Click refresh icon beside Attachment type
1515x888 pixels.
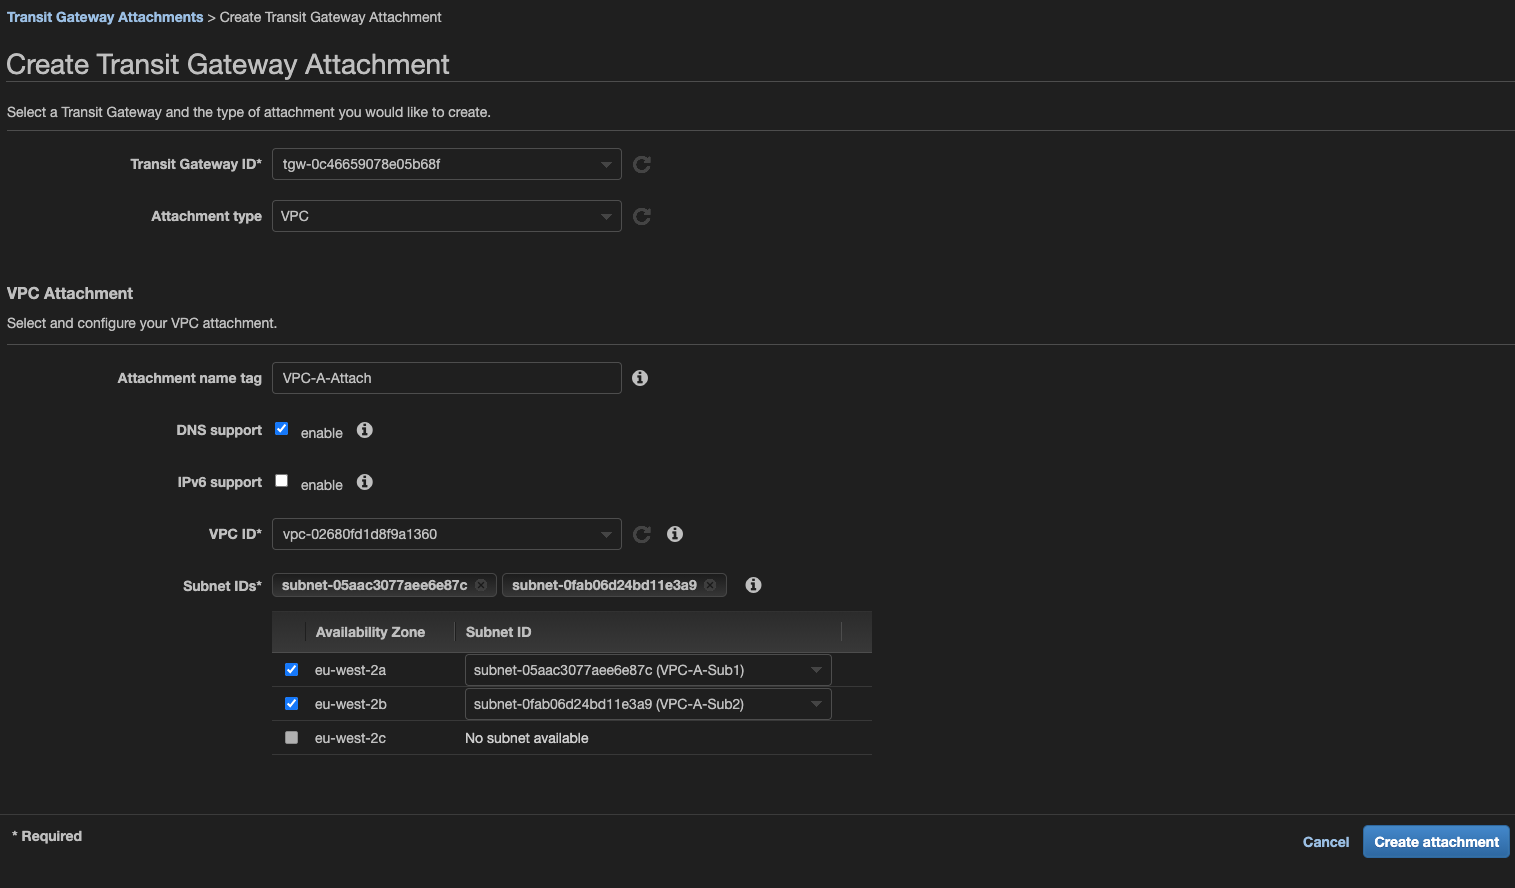pos(642,216)
